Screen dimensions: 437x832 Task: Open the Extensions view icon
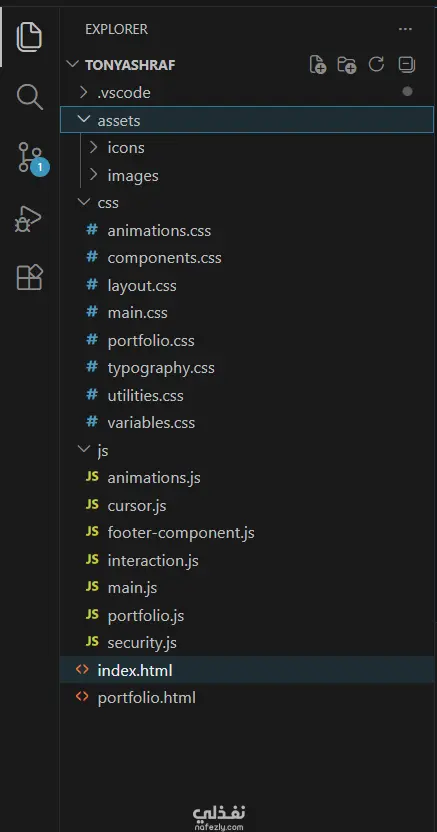(29, 277)
